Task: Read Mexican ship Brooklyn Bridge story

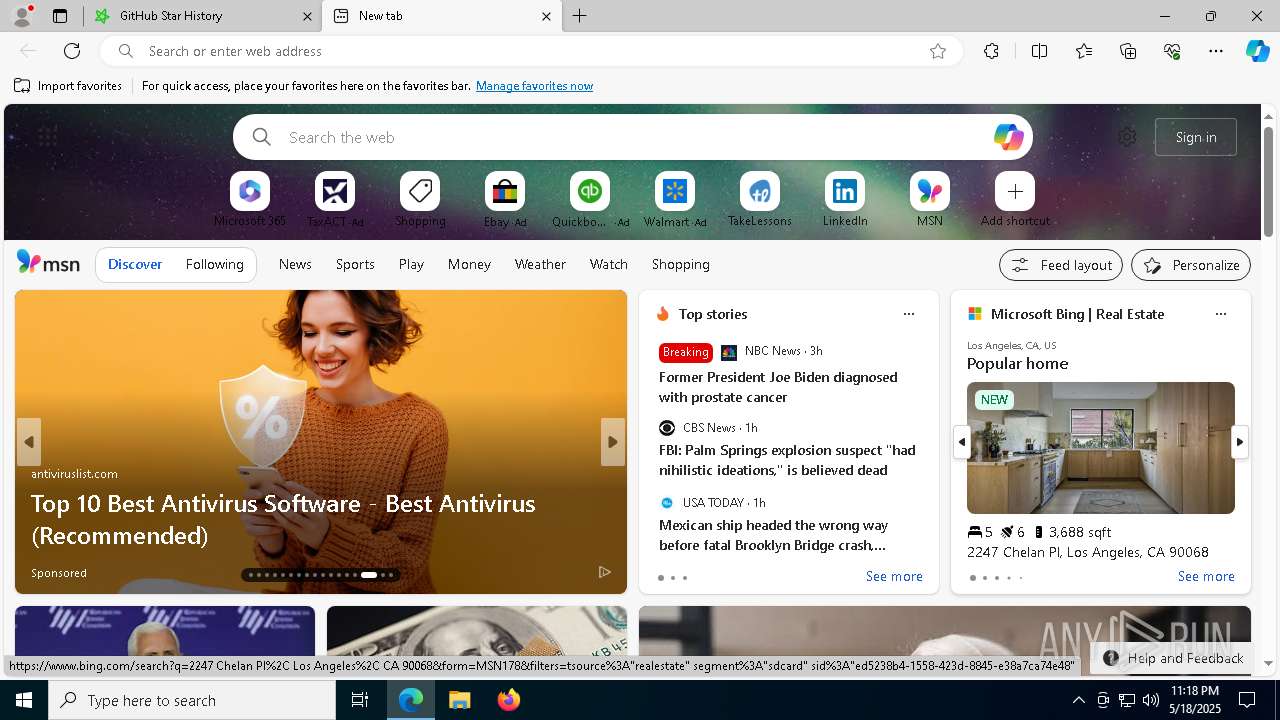Action: tap(773, 535)
